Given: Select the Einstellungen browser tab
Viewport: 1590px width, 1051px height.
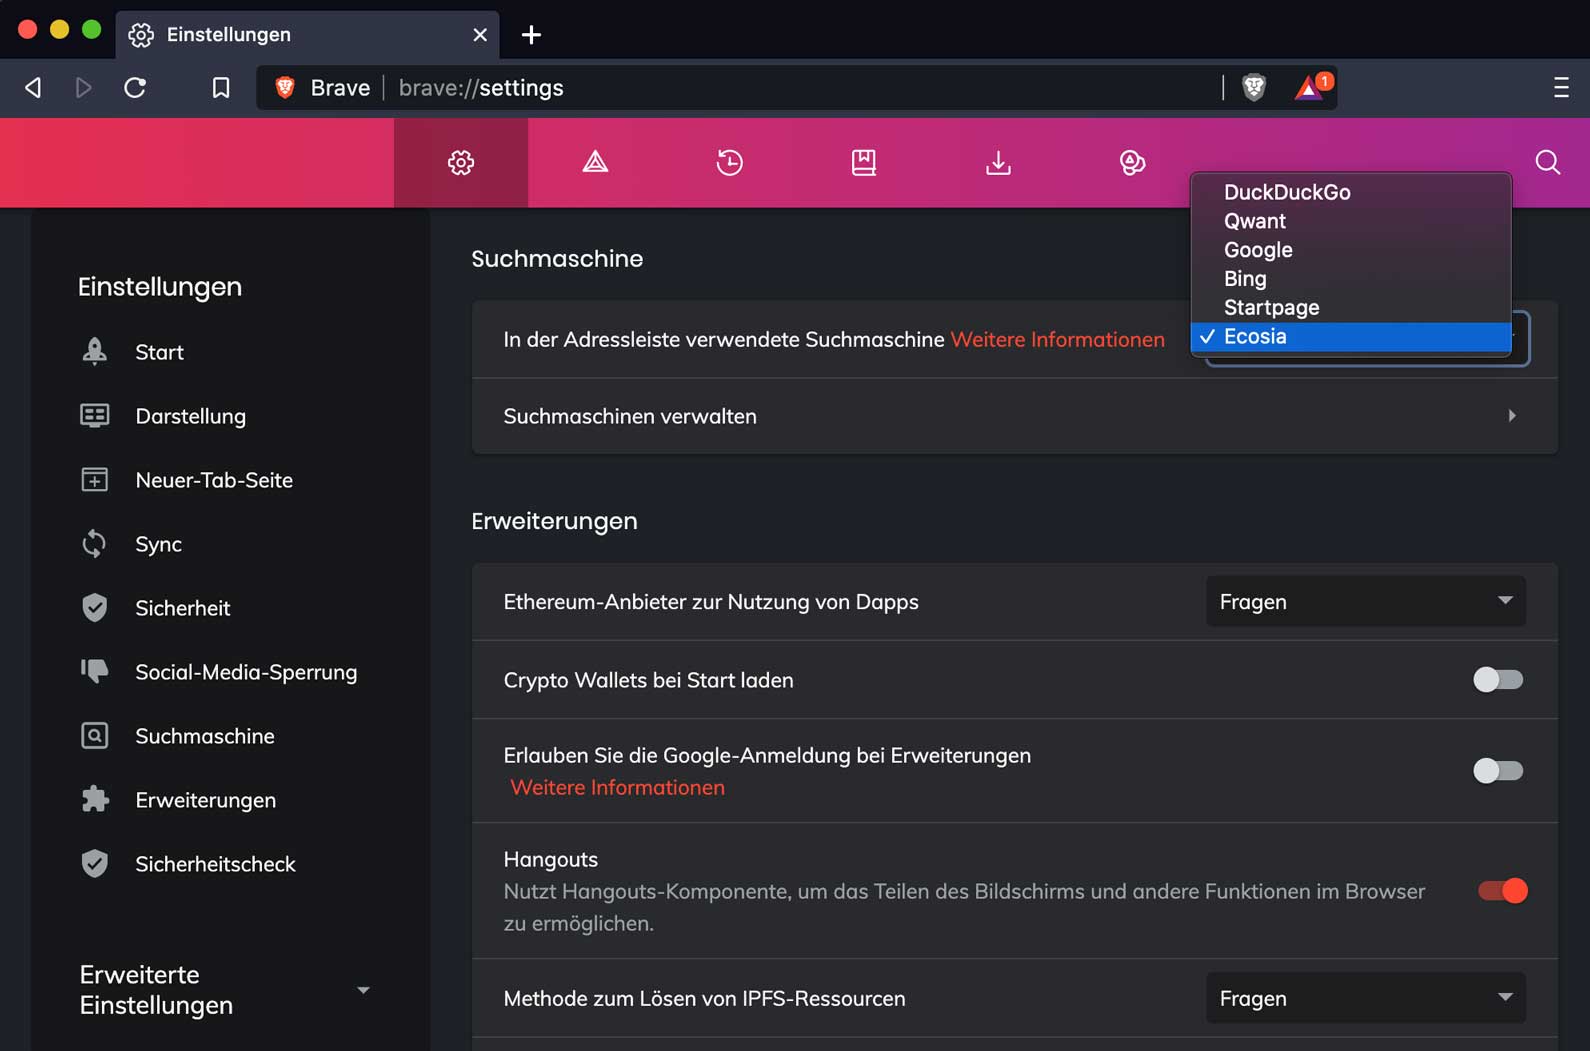Looking at the screenshot, I should (x=308, y=35).
